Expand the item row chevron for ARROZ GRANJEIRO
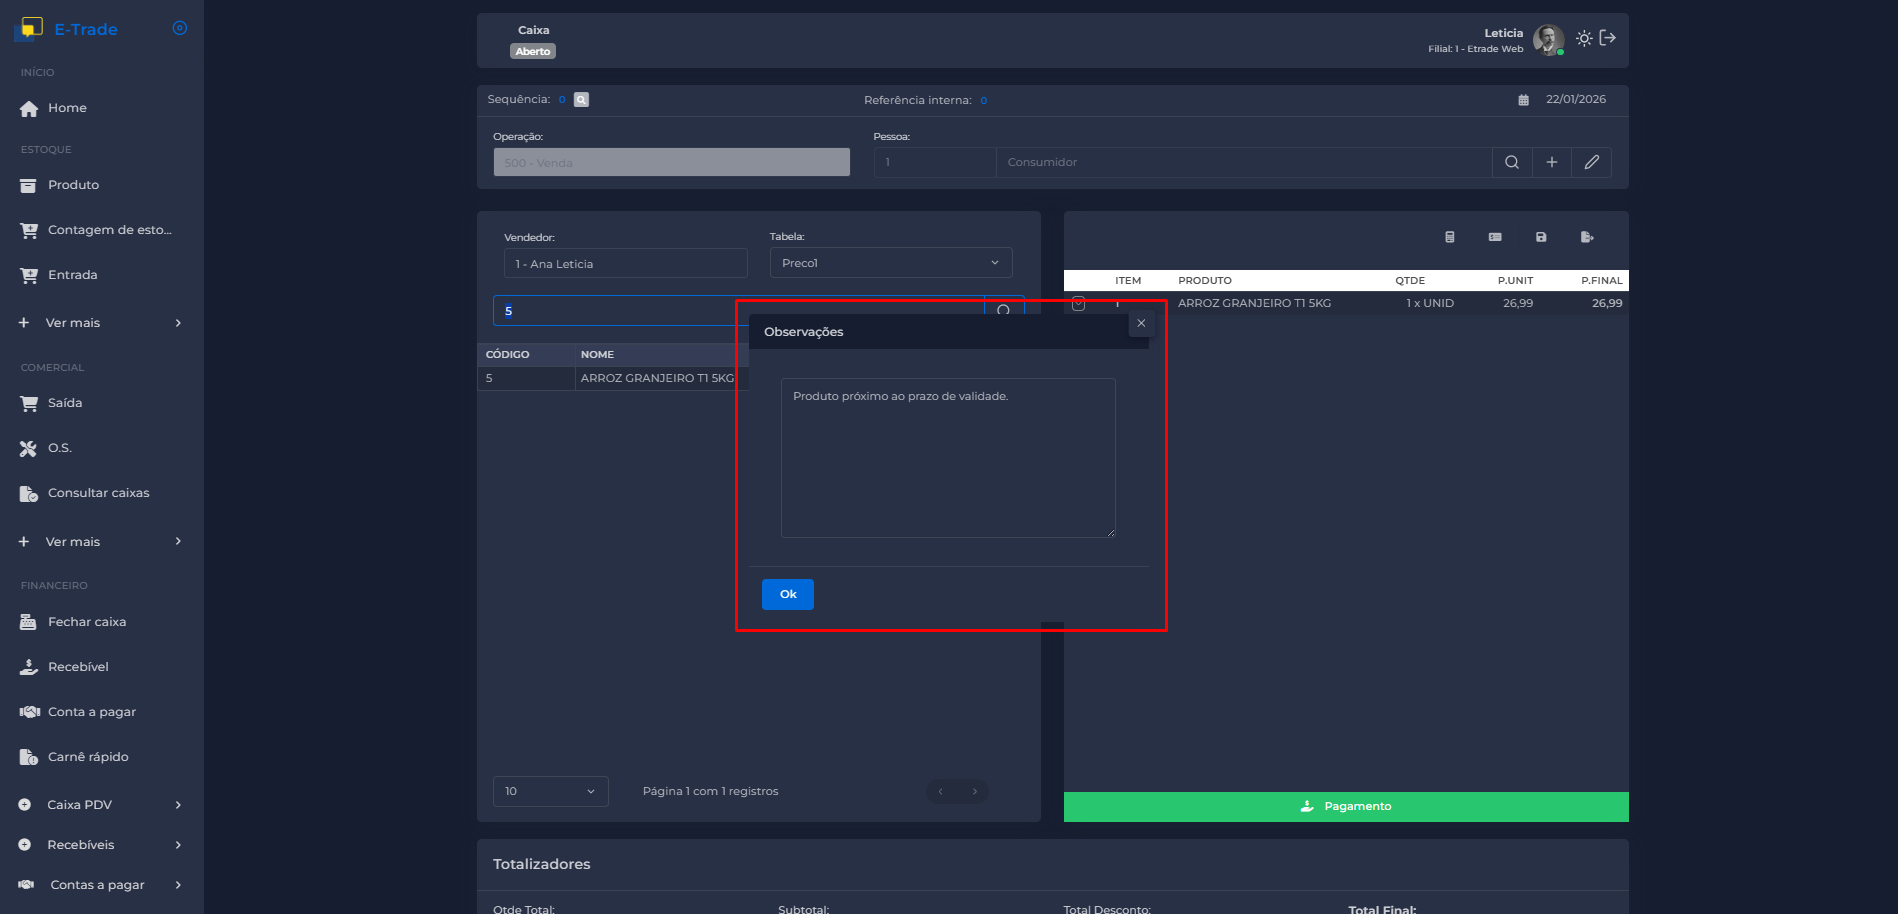 click(x=1078, y=304)
